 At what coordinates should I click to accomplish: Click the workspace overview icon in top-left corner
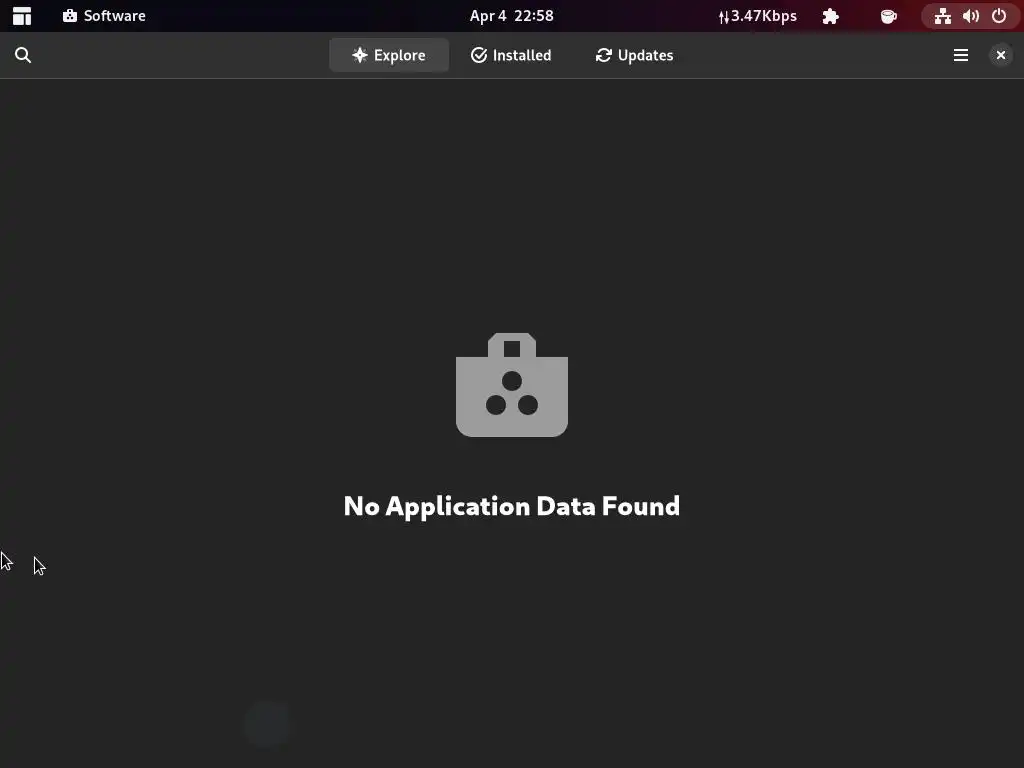[22, 16]
